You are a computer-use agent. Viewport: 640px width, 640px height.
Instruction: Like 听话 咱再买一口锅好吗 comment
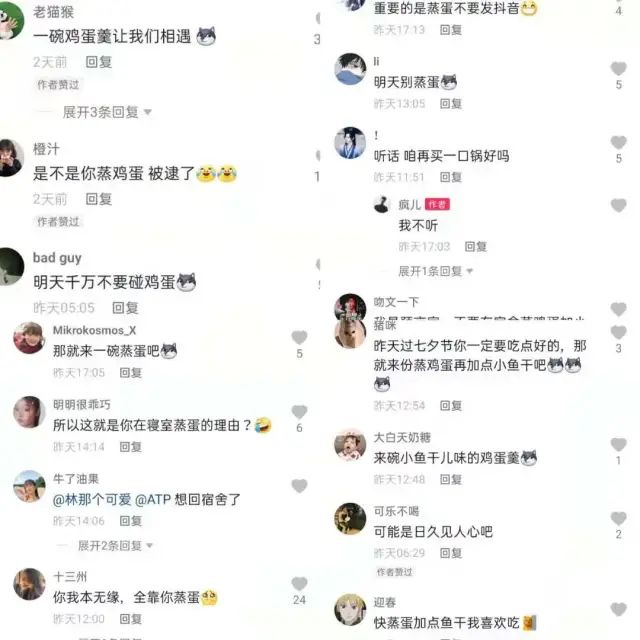click(x=618, y=142)
